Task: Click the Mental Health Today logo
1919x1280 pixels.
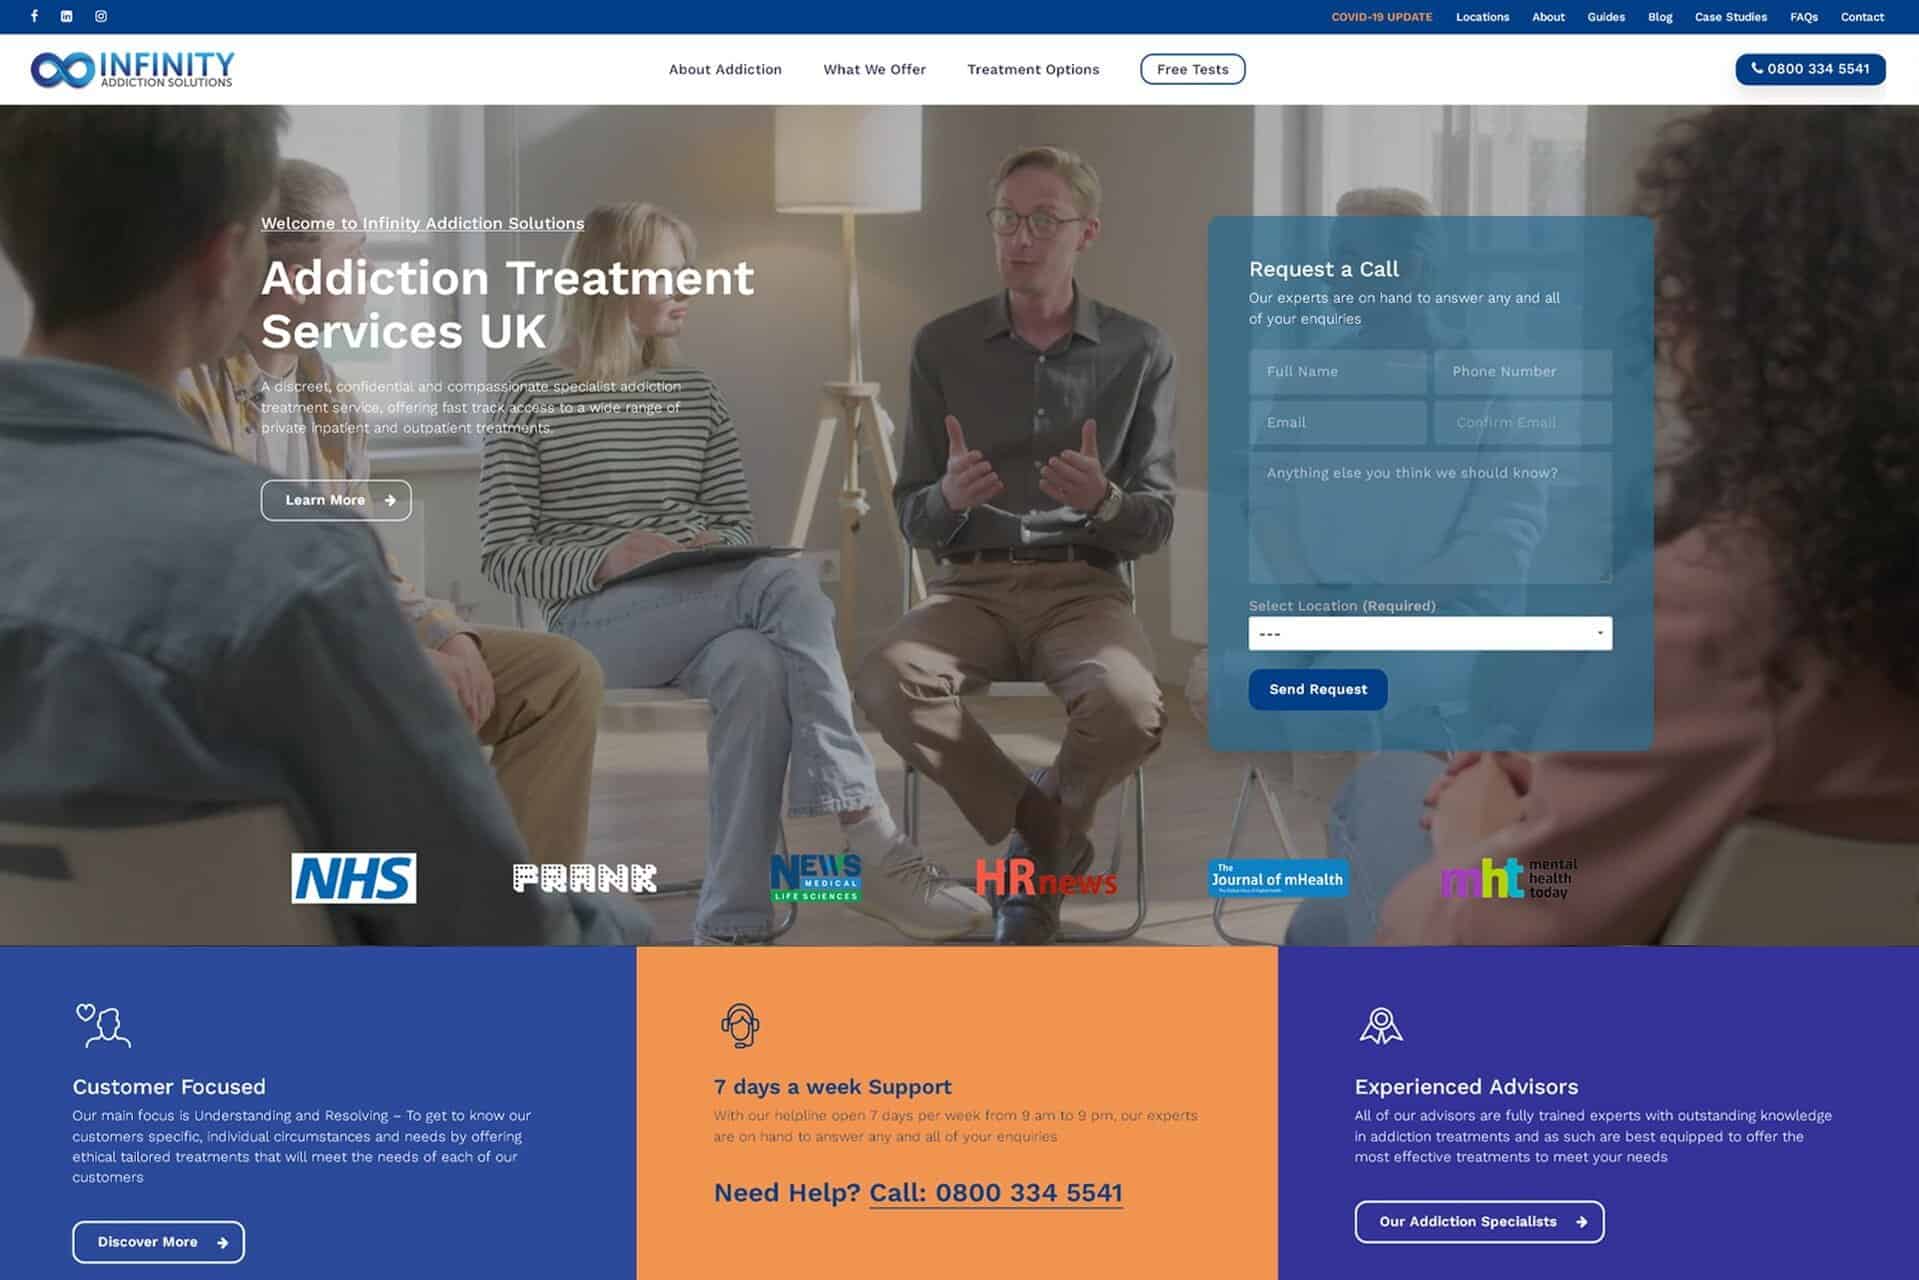Action: (1508, 878)
